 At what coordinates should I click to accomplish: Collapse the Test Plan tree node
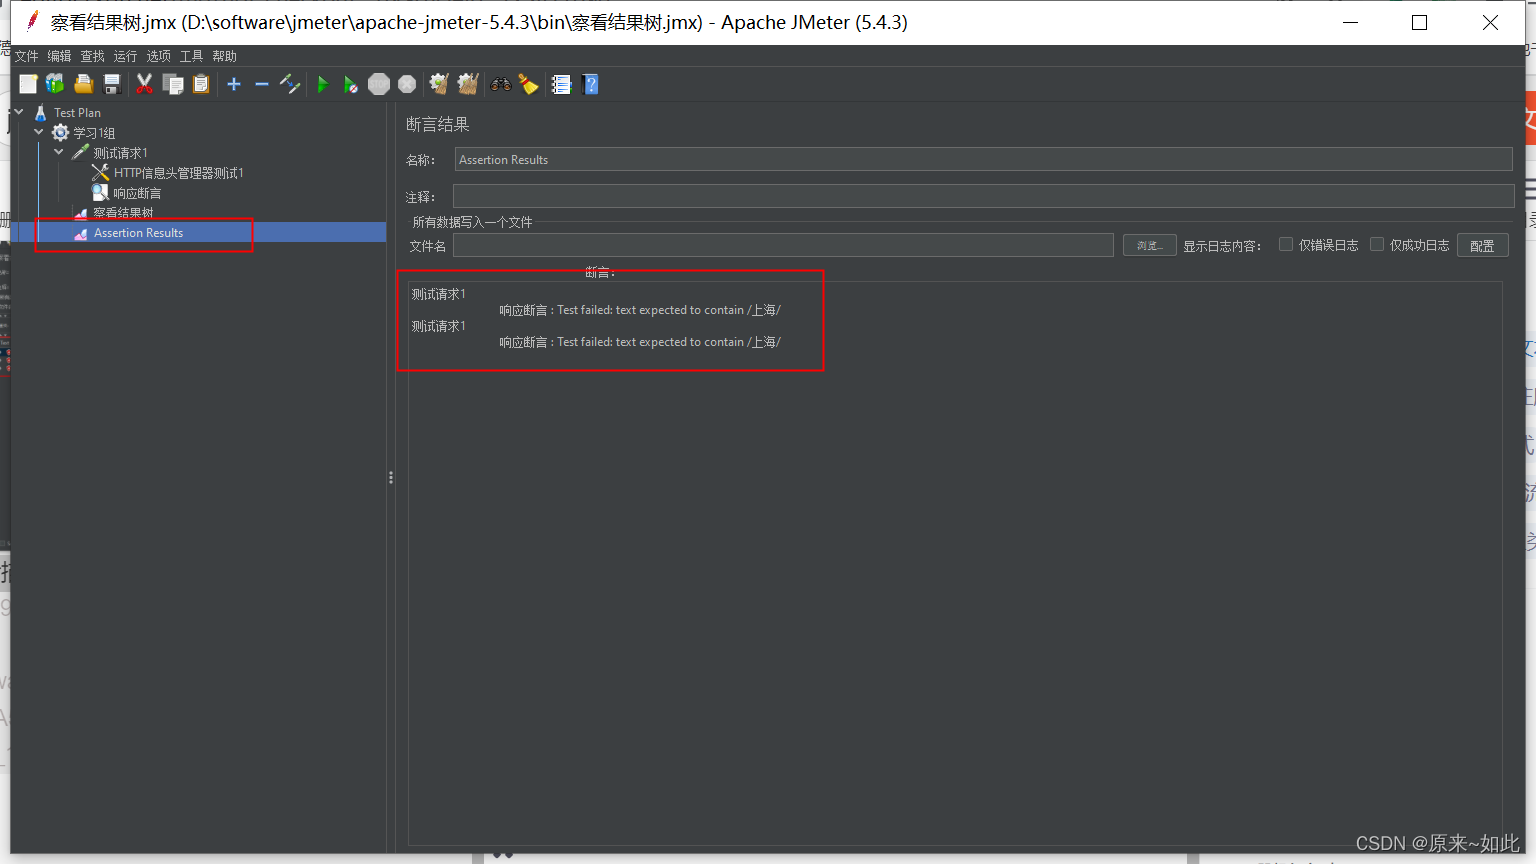coord(19,112)
